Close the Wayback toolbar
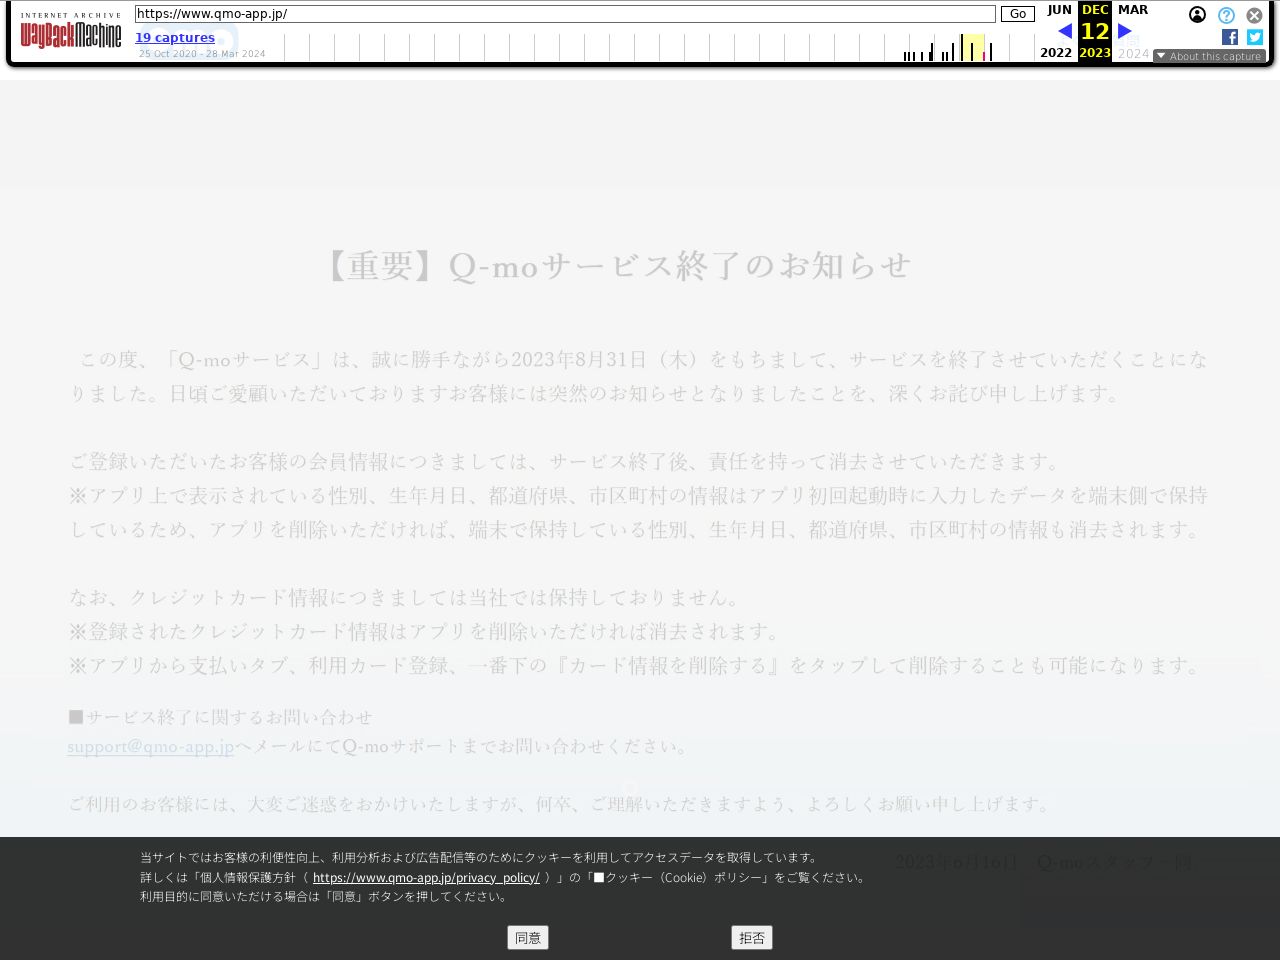Viewport: 1280px width, 960px height. (x=1254, y=15)
